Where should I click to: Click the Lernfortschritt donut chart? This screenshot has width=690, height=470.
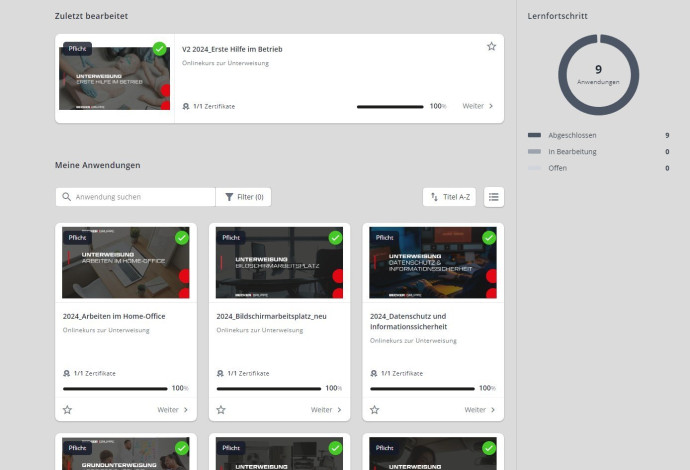click(598, 75)
